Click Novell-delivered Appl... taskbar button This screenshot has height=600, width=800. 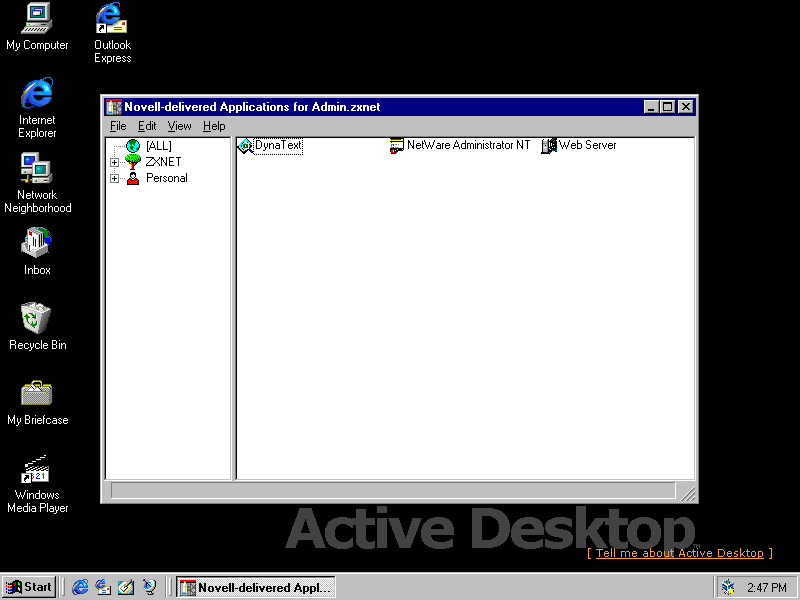pos(256,587)
